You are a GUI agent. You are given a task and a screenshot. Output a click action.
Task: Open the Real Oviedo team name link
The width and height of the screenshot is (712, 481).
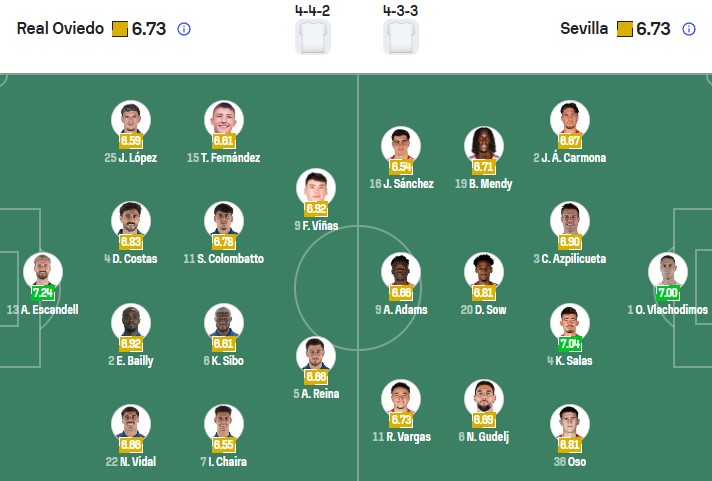[x=60, y=29]
